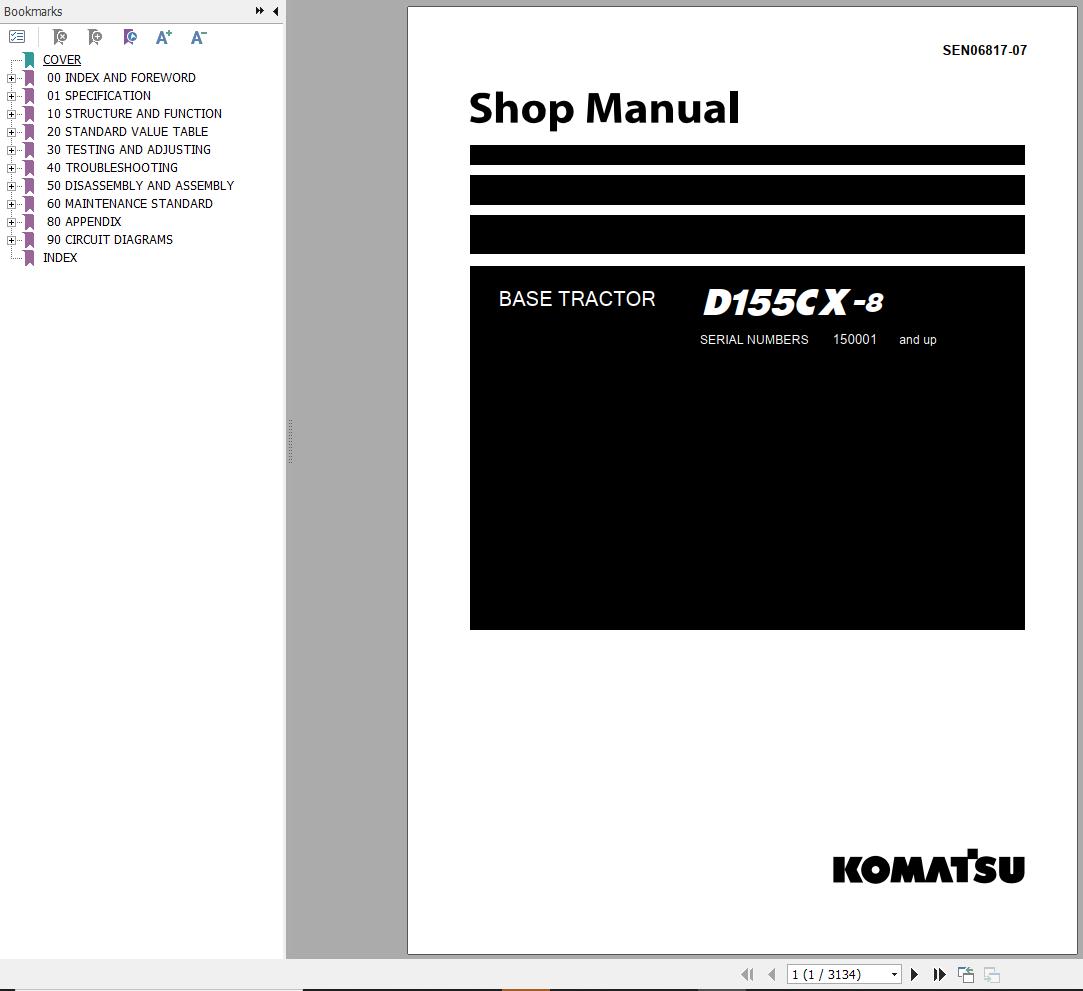The height and width of the screenshot is (991, 1083).
Task: Open the page number dropdown
Action: coord(895,973)
